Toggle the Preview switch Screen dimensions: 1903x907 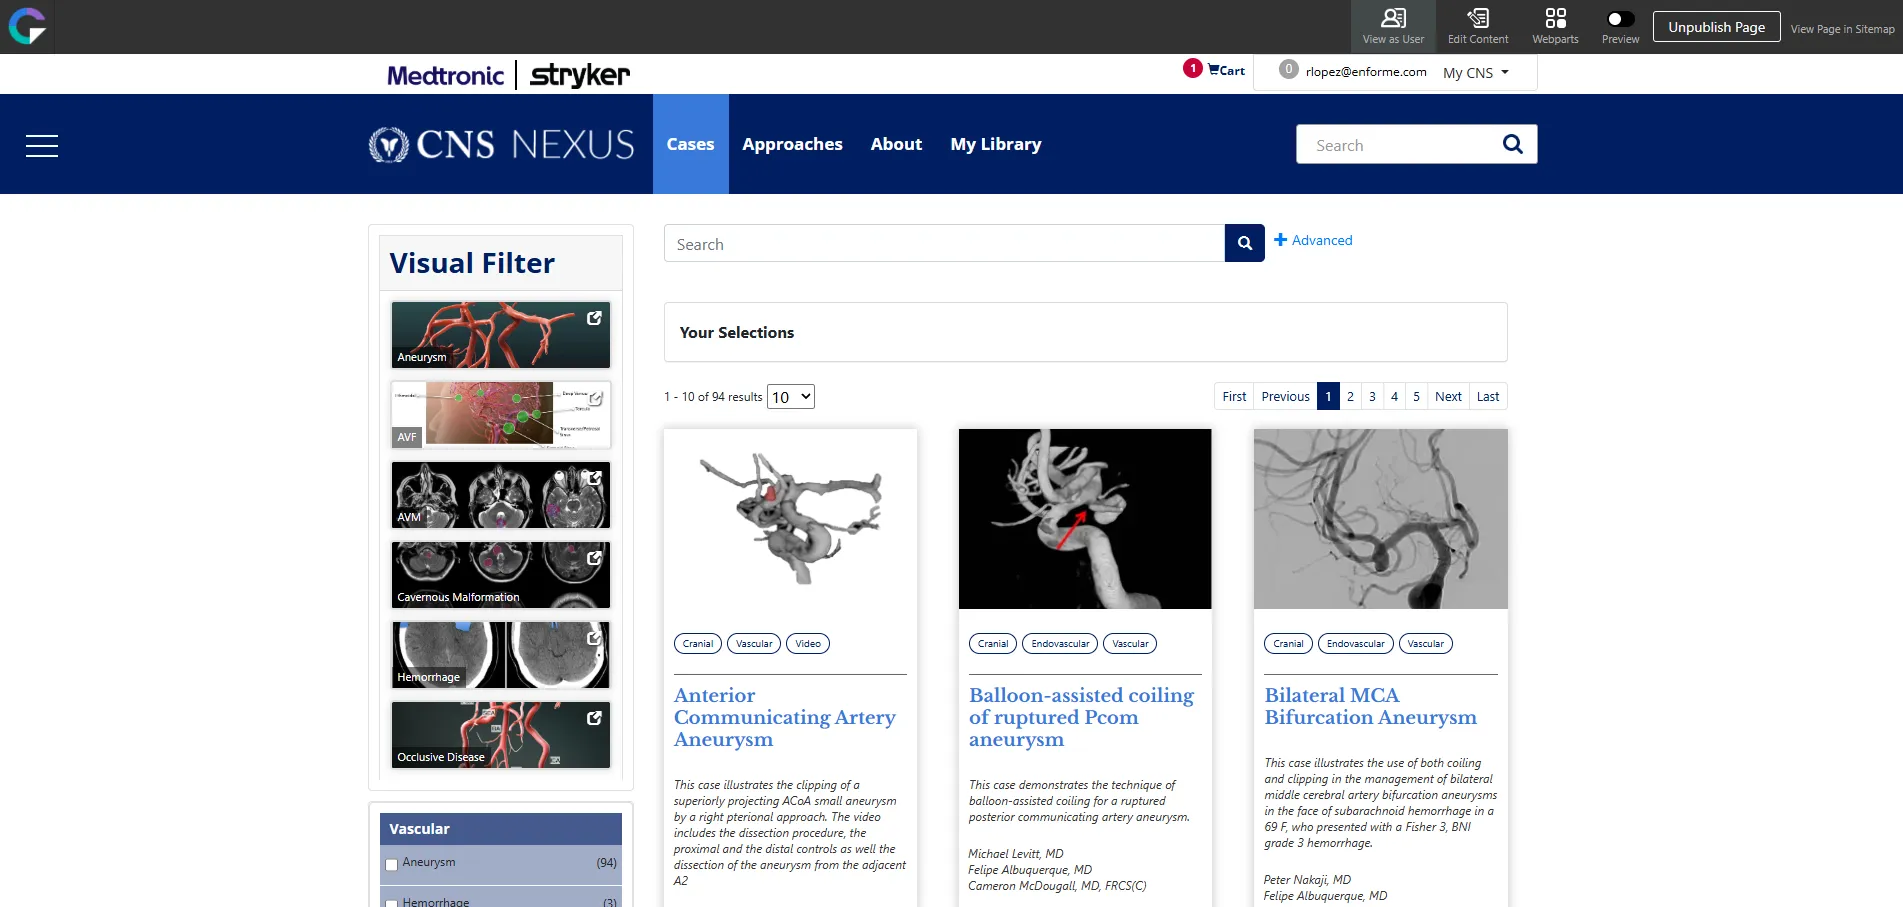click(1620, 19)
